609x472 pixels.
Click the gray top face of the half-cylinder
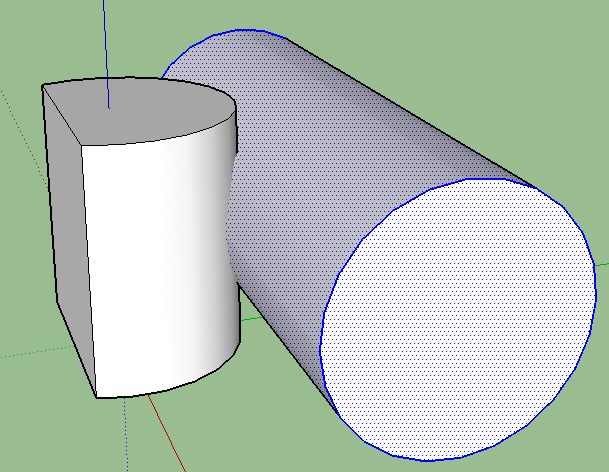150,112
